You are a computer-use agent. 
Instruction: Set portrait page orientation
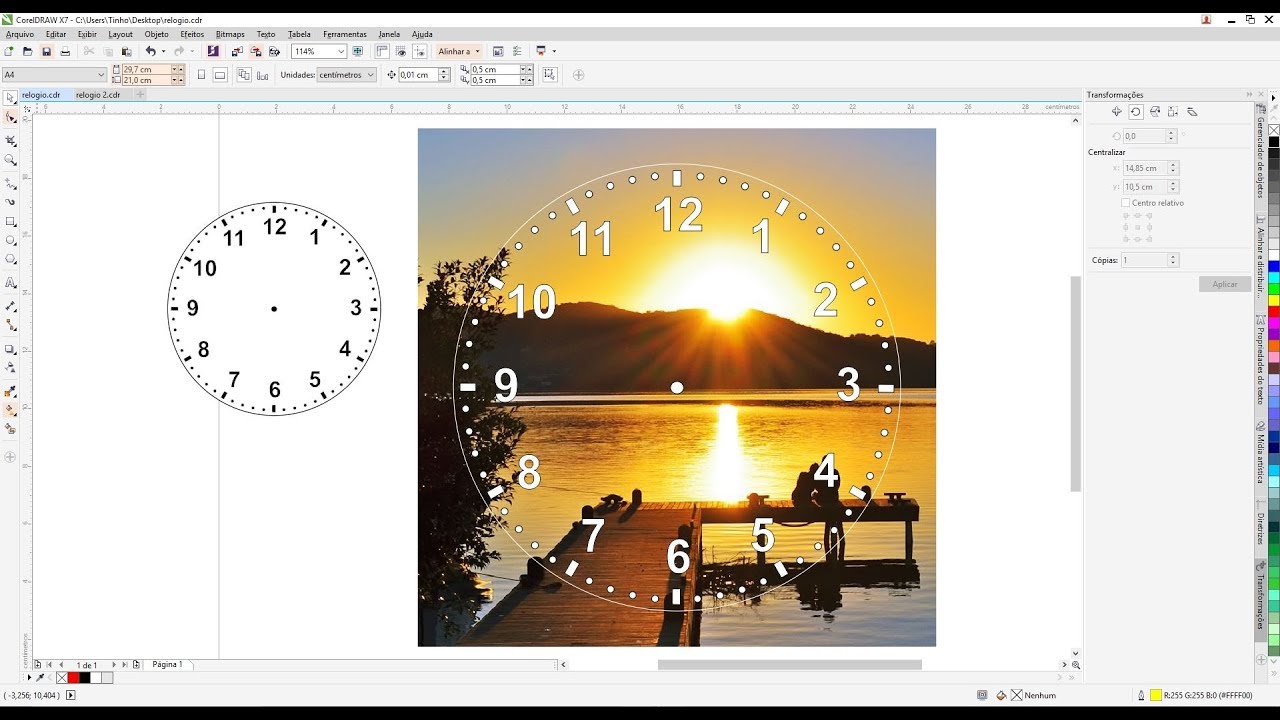point(201,75)
